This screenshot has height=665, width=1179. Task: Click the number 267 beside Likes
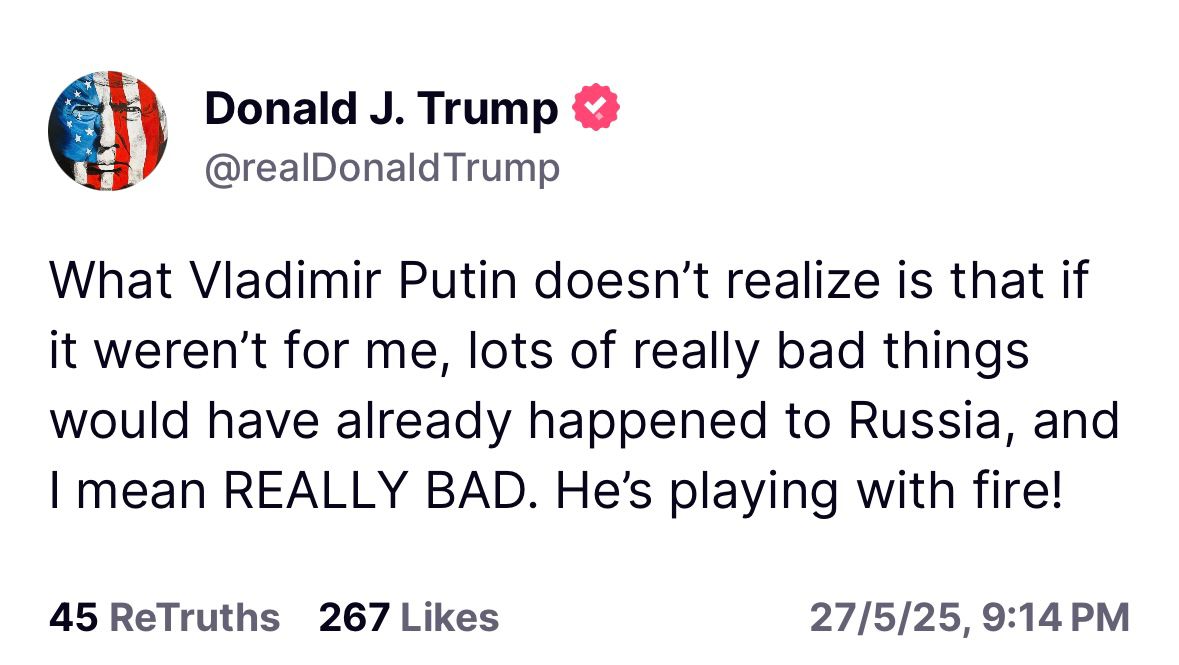click(354, 618)
